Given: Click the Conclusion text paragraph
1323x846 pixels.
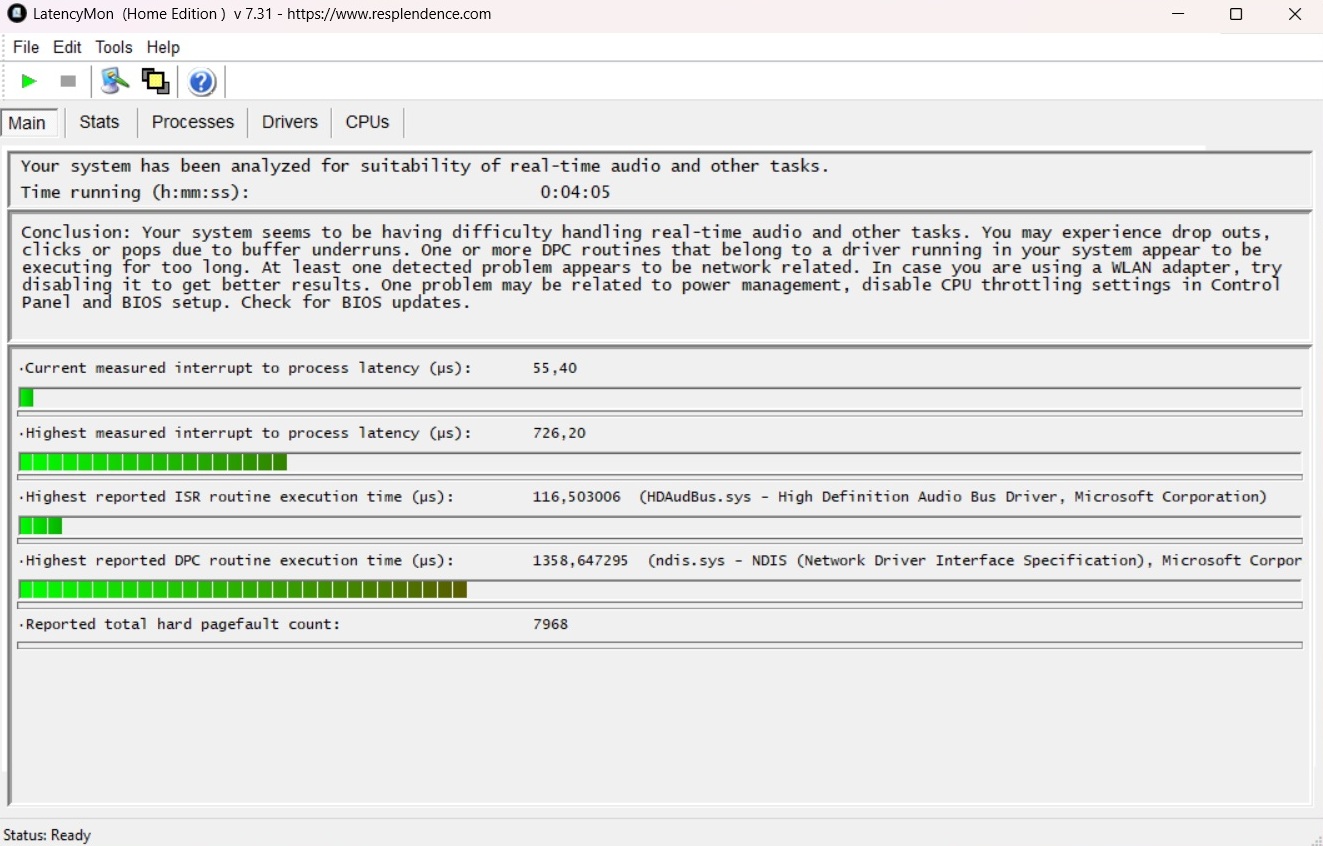Looking at the screenshot, I should (650, 267).
